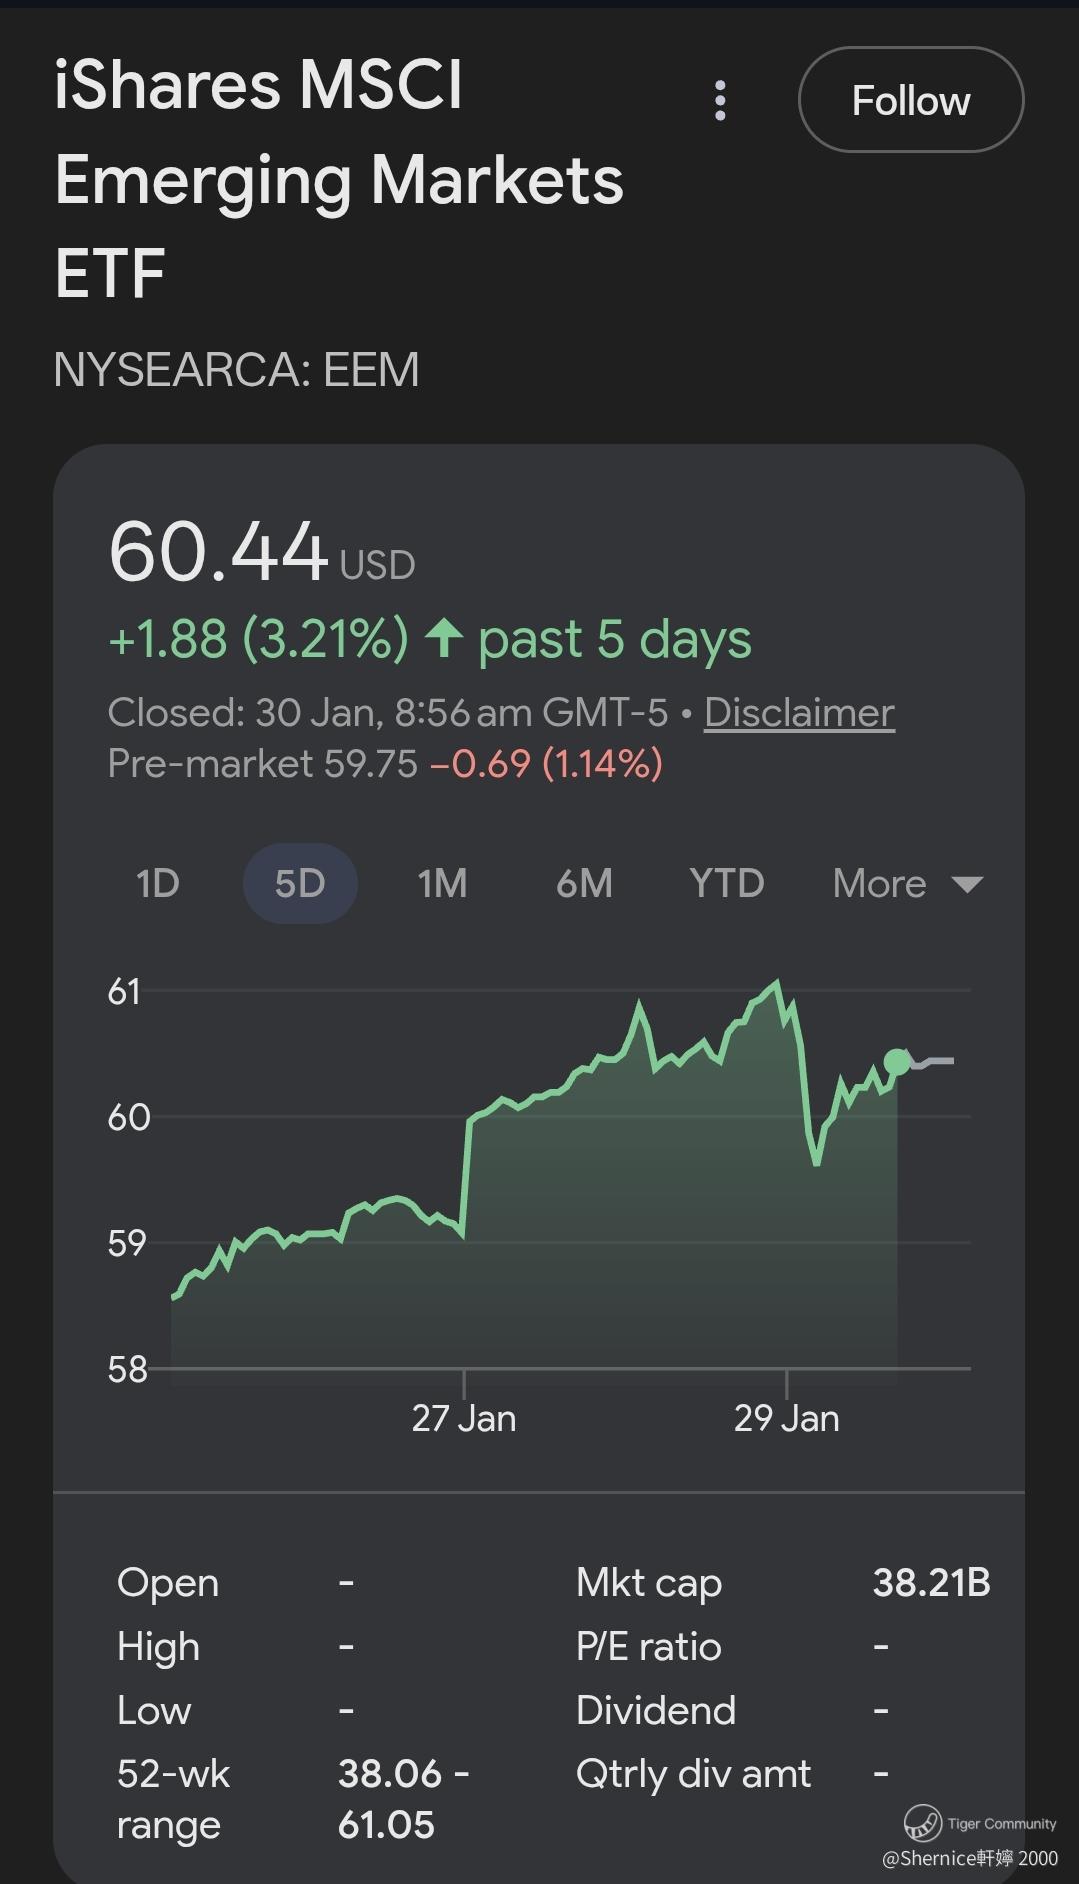Tap the Follow button
Image resolution: width=1079 pixels, height=1884 pixels.
tap(911, 100)
